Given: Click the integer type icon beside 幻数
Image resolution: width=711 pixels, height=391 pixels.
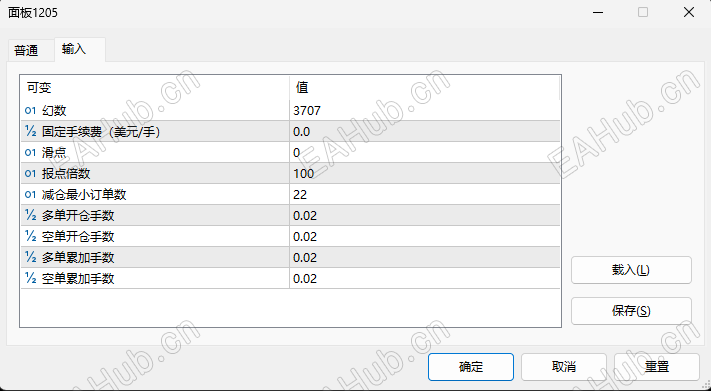Looking at the screenshot, I should (x=30, y=110).
